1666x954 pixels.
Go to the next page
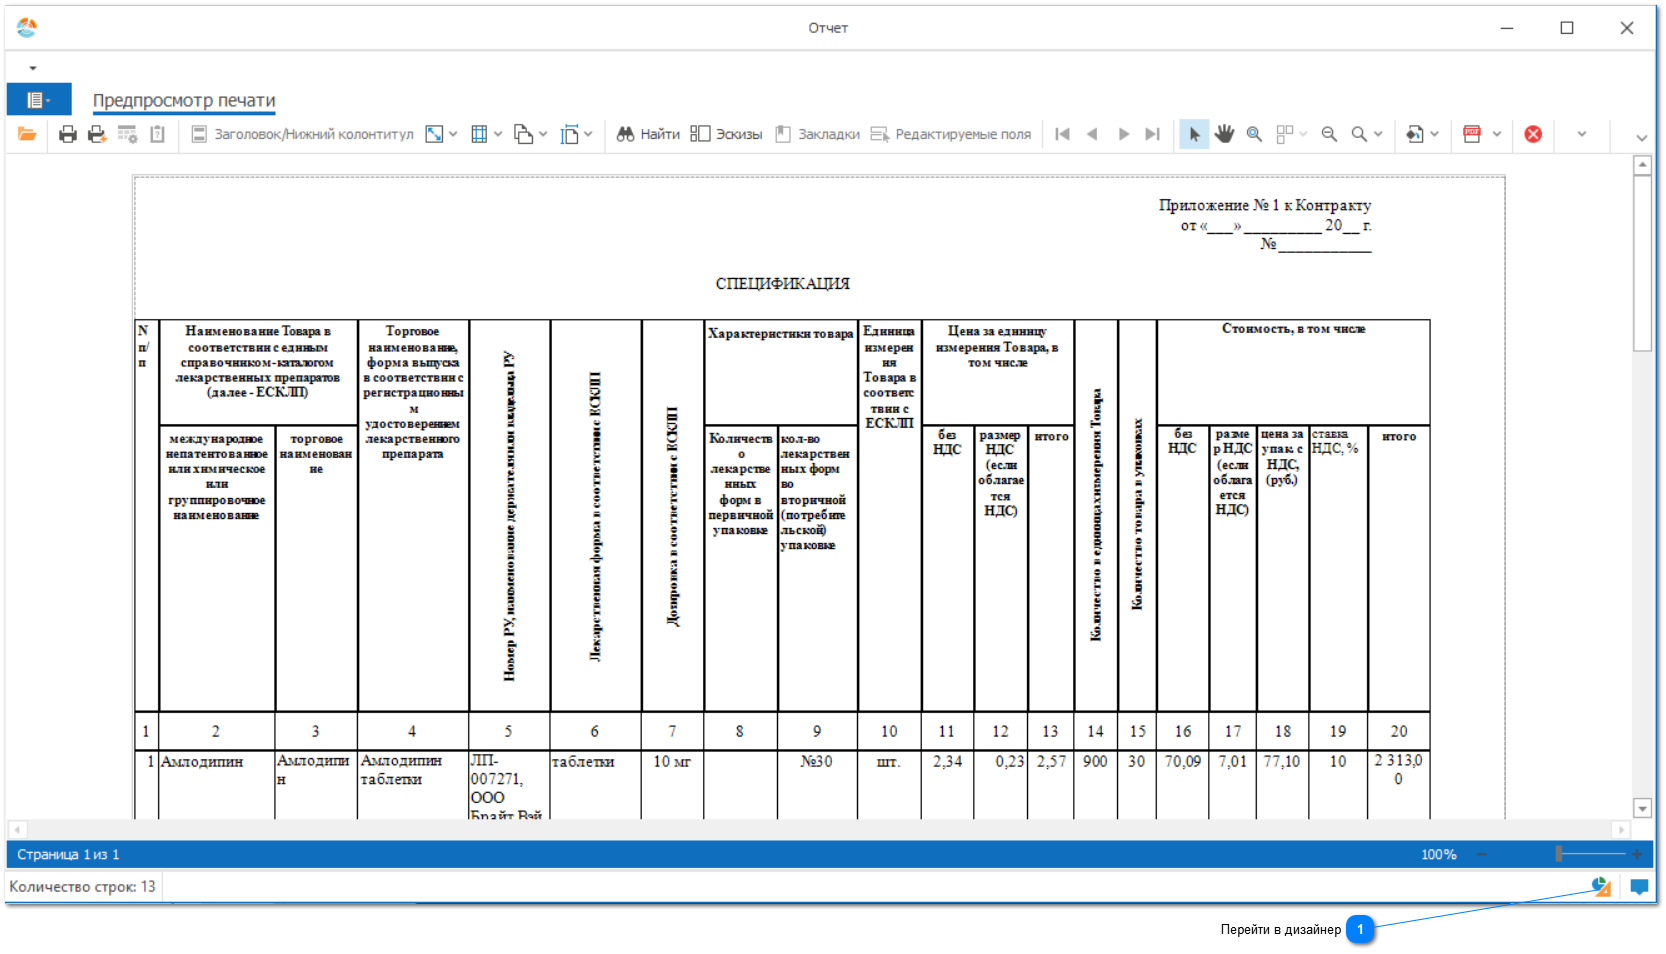pyautogui.click(x=1123, y=134)
